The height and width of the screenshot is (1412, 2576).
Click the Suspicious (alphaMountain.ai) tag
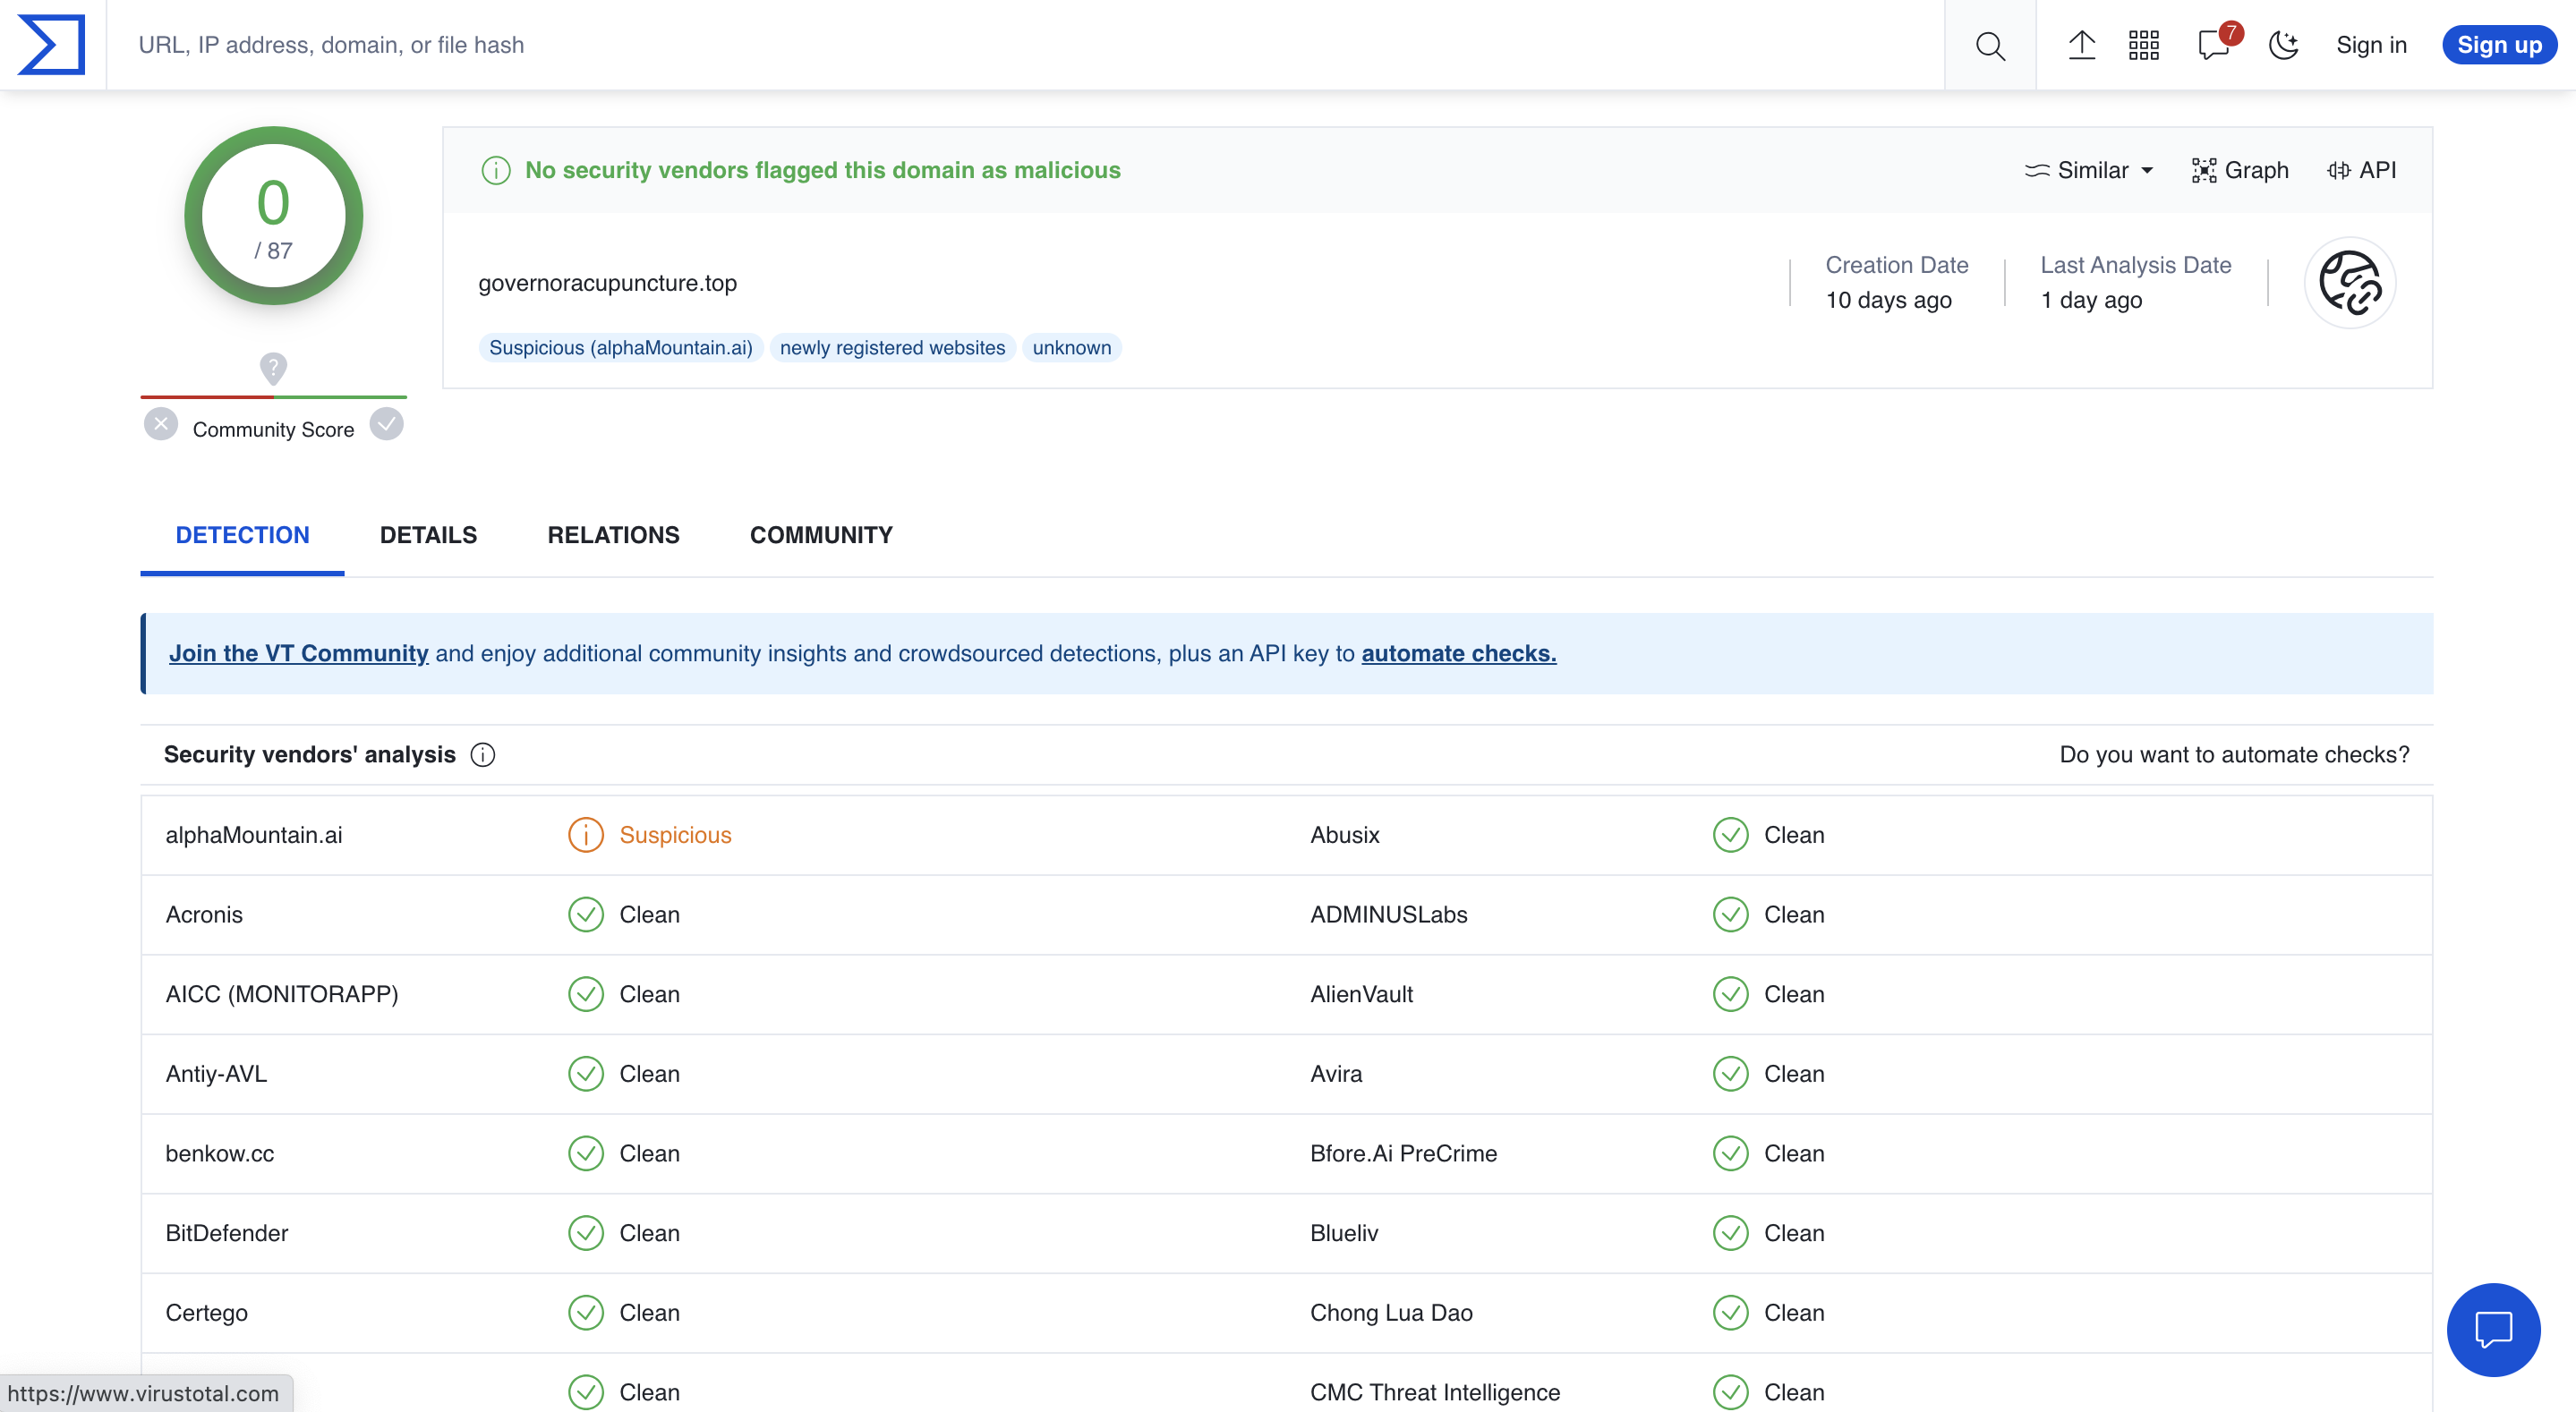point(621,347)
